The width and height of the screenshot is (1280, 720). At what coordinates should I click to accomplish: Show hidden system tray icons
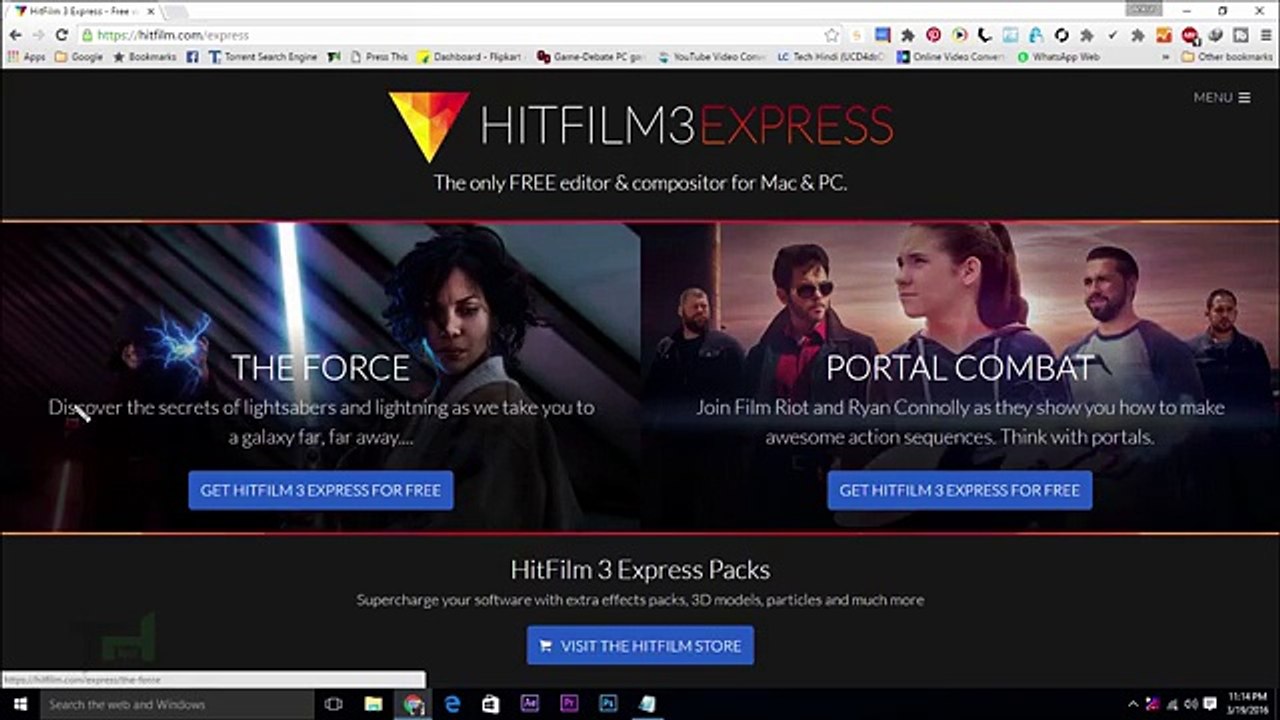click(1133, 704)
